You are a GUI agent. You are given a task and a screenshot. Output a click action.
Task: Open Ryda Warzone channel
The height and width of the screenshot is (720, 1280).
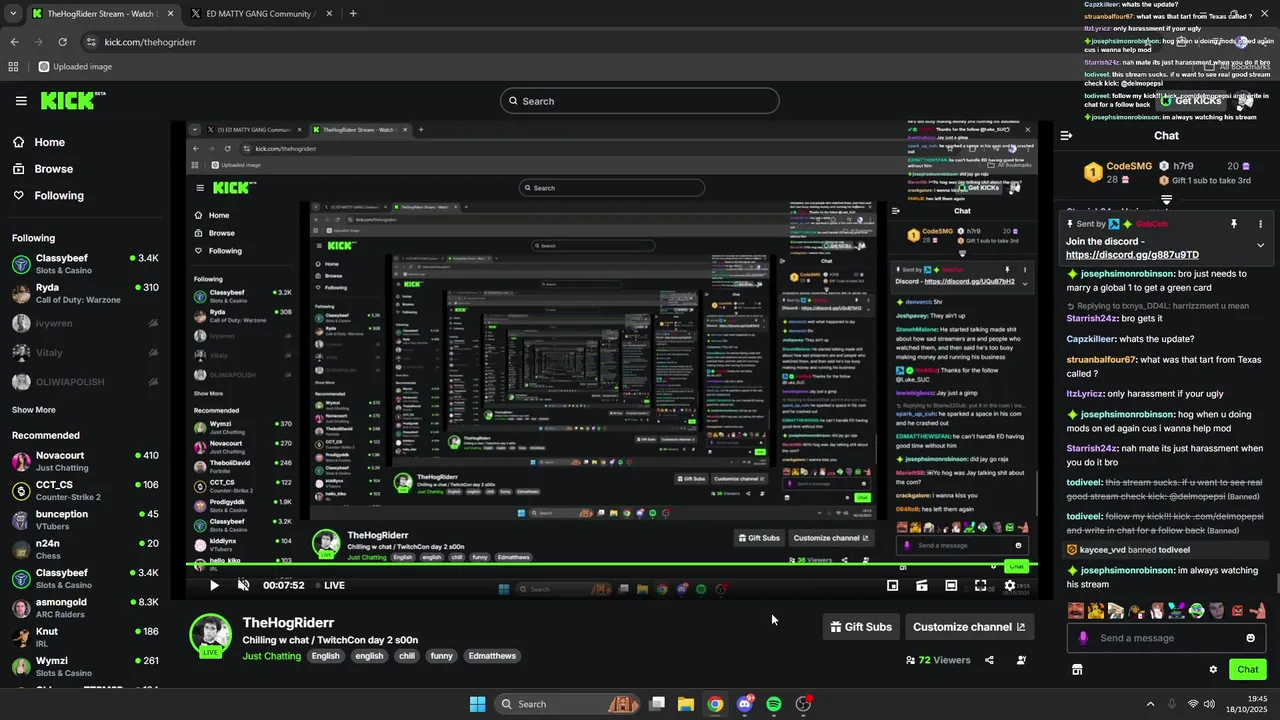(x=85, y=293)
